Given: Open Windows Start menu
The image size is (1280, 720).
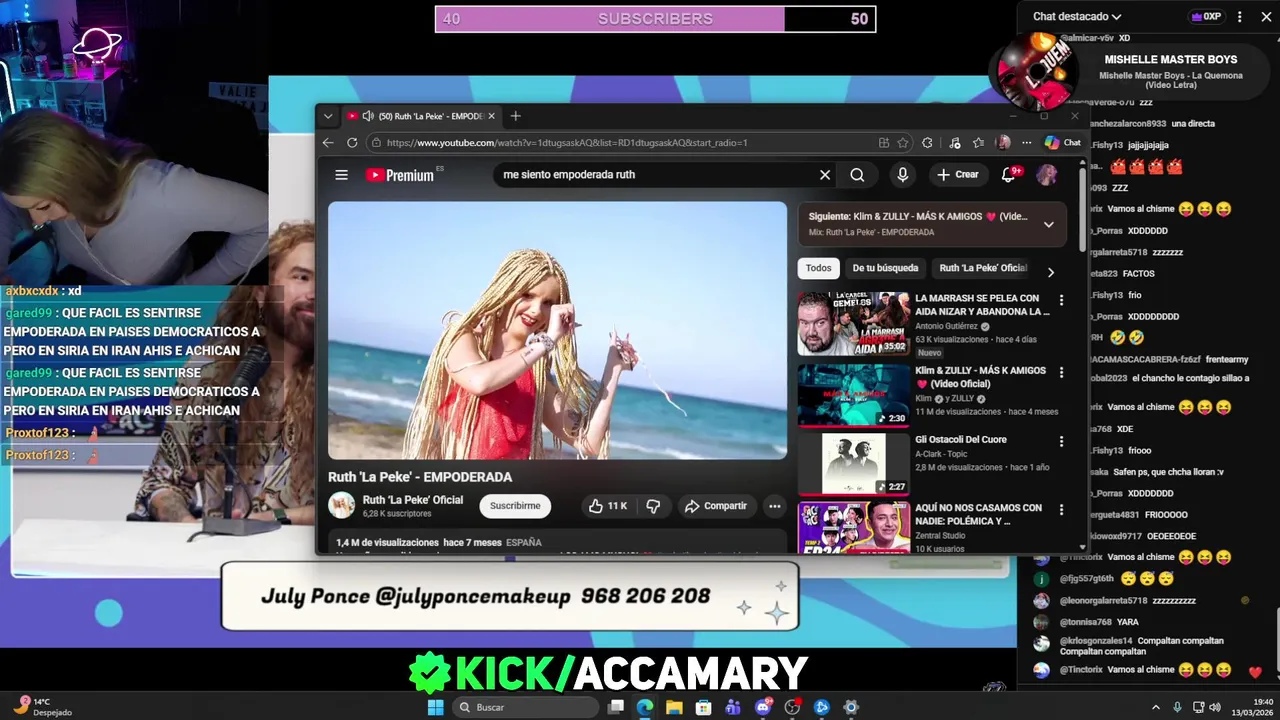Looking at the screenshot, I should pyautogui.click(x=435, y=707).
